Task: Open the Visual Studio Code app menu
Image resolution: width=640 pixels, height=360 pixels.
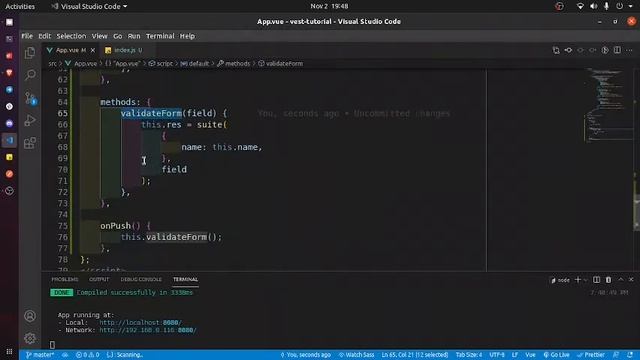Action: point(89,6)
